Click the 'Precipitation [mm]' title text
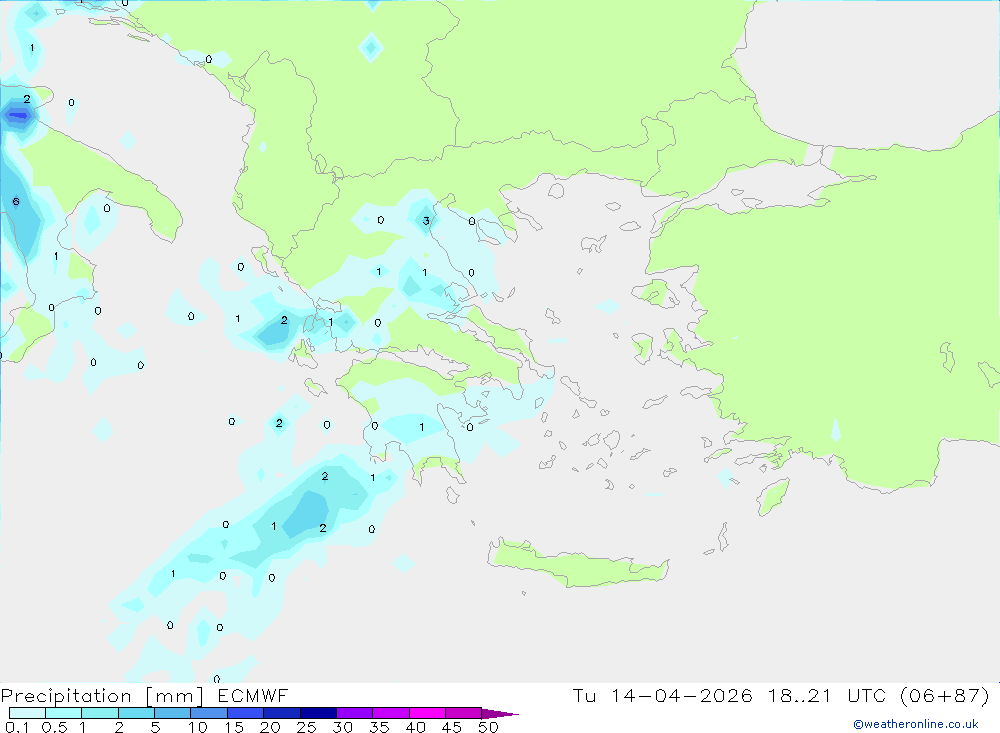This screenshot has width=1000, height=733. [102, 696]
